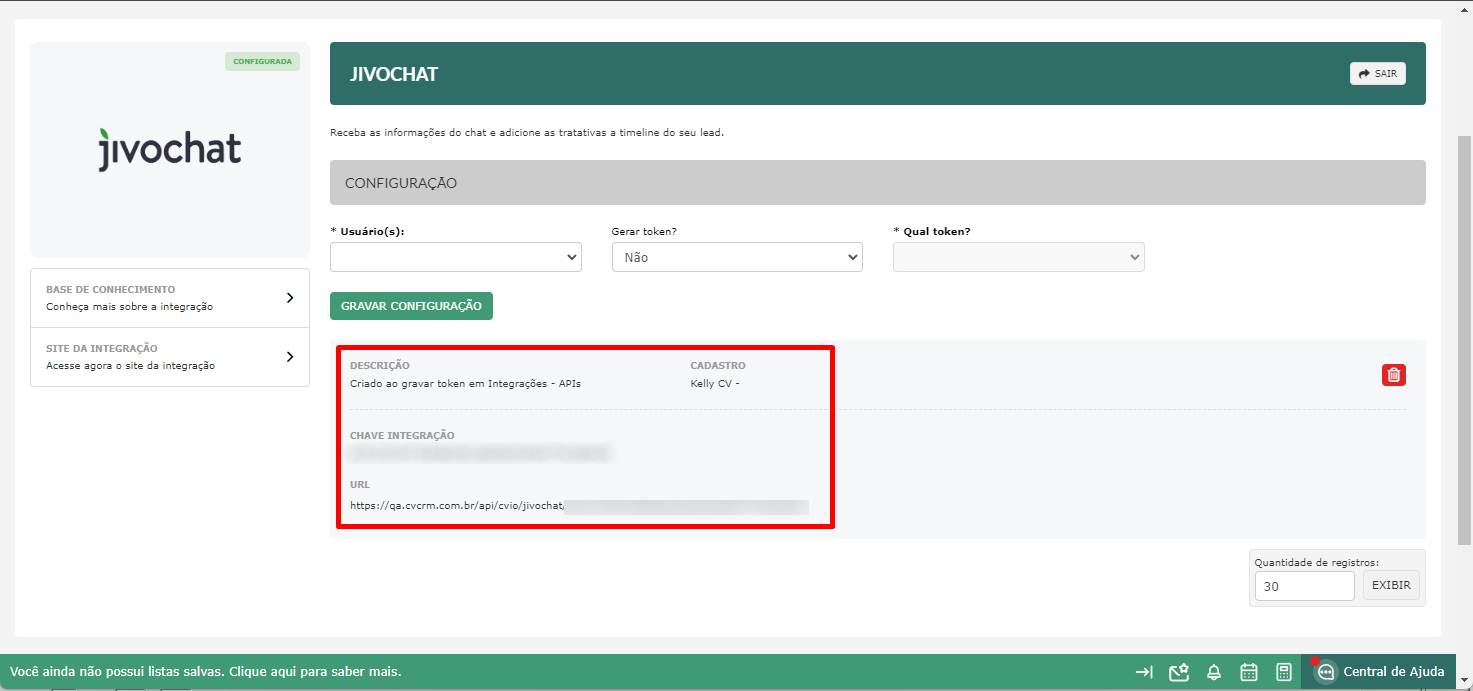Click the description 'Criado ao gravar token' text

point(465,383)
